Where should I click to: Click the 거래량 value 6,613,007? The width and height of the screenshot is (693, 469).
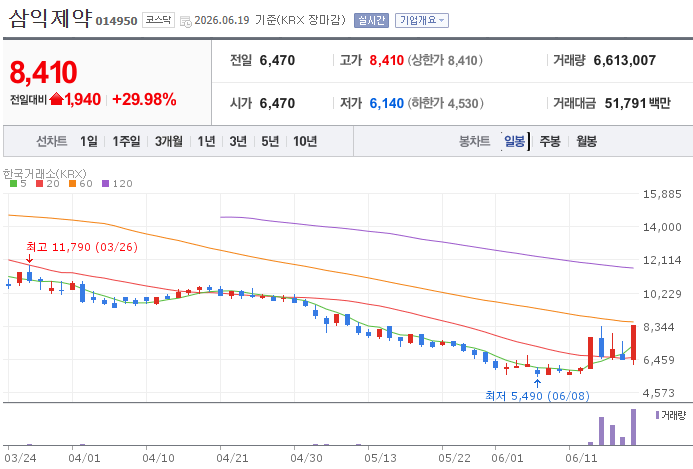(x=624, y=61)
